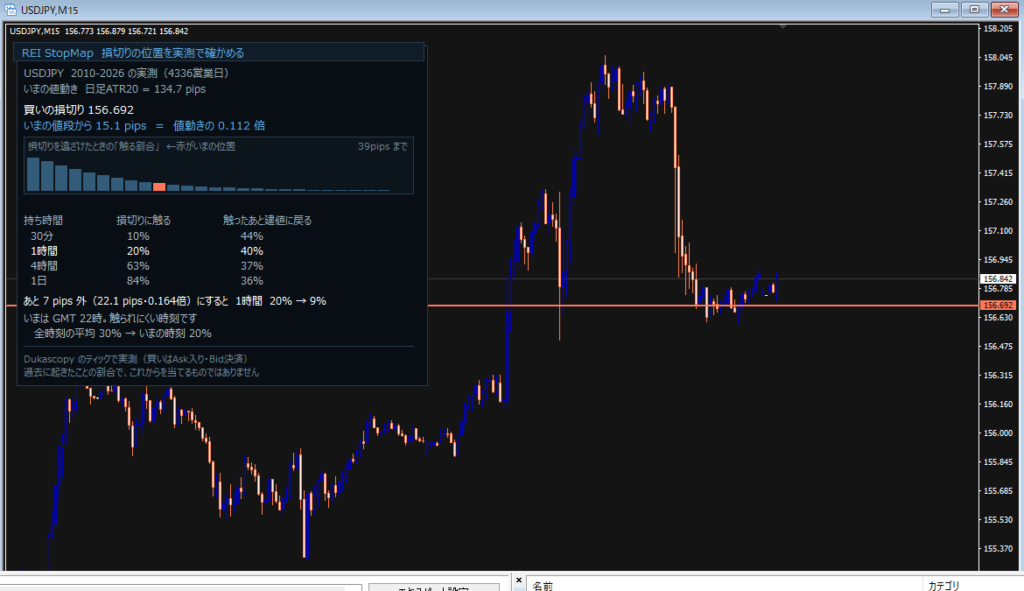The width and height of the screenshot is (1024, 591).
Task: Click the 過去に起きたことの割合 disclaimer line
Action: click(x=141, y=372)
